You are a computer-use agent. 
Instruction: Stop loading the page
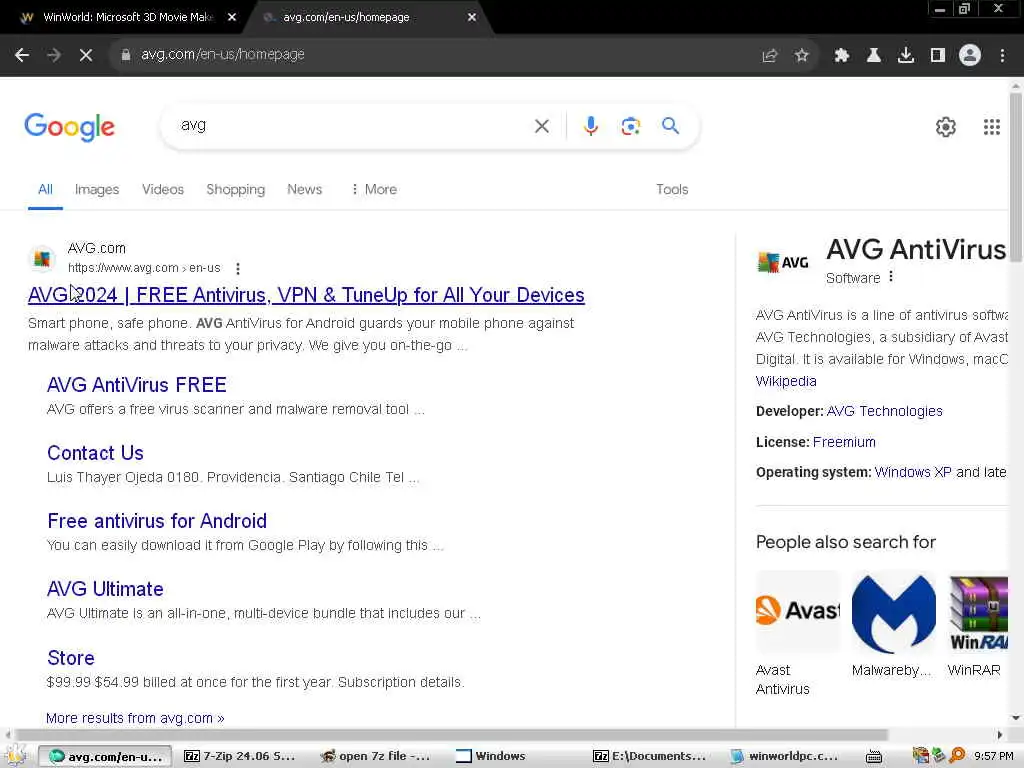coord(86,55)
